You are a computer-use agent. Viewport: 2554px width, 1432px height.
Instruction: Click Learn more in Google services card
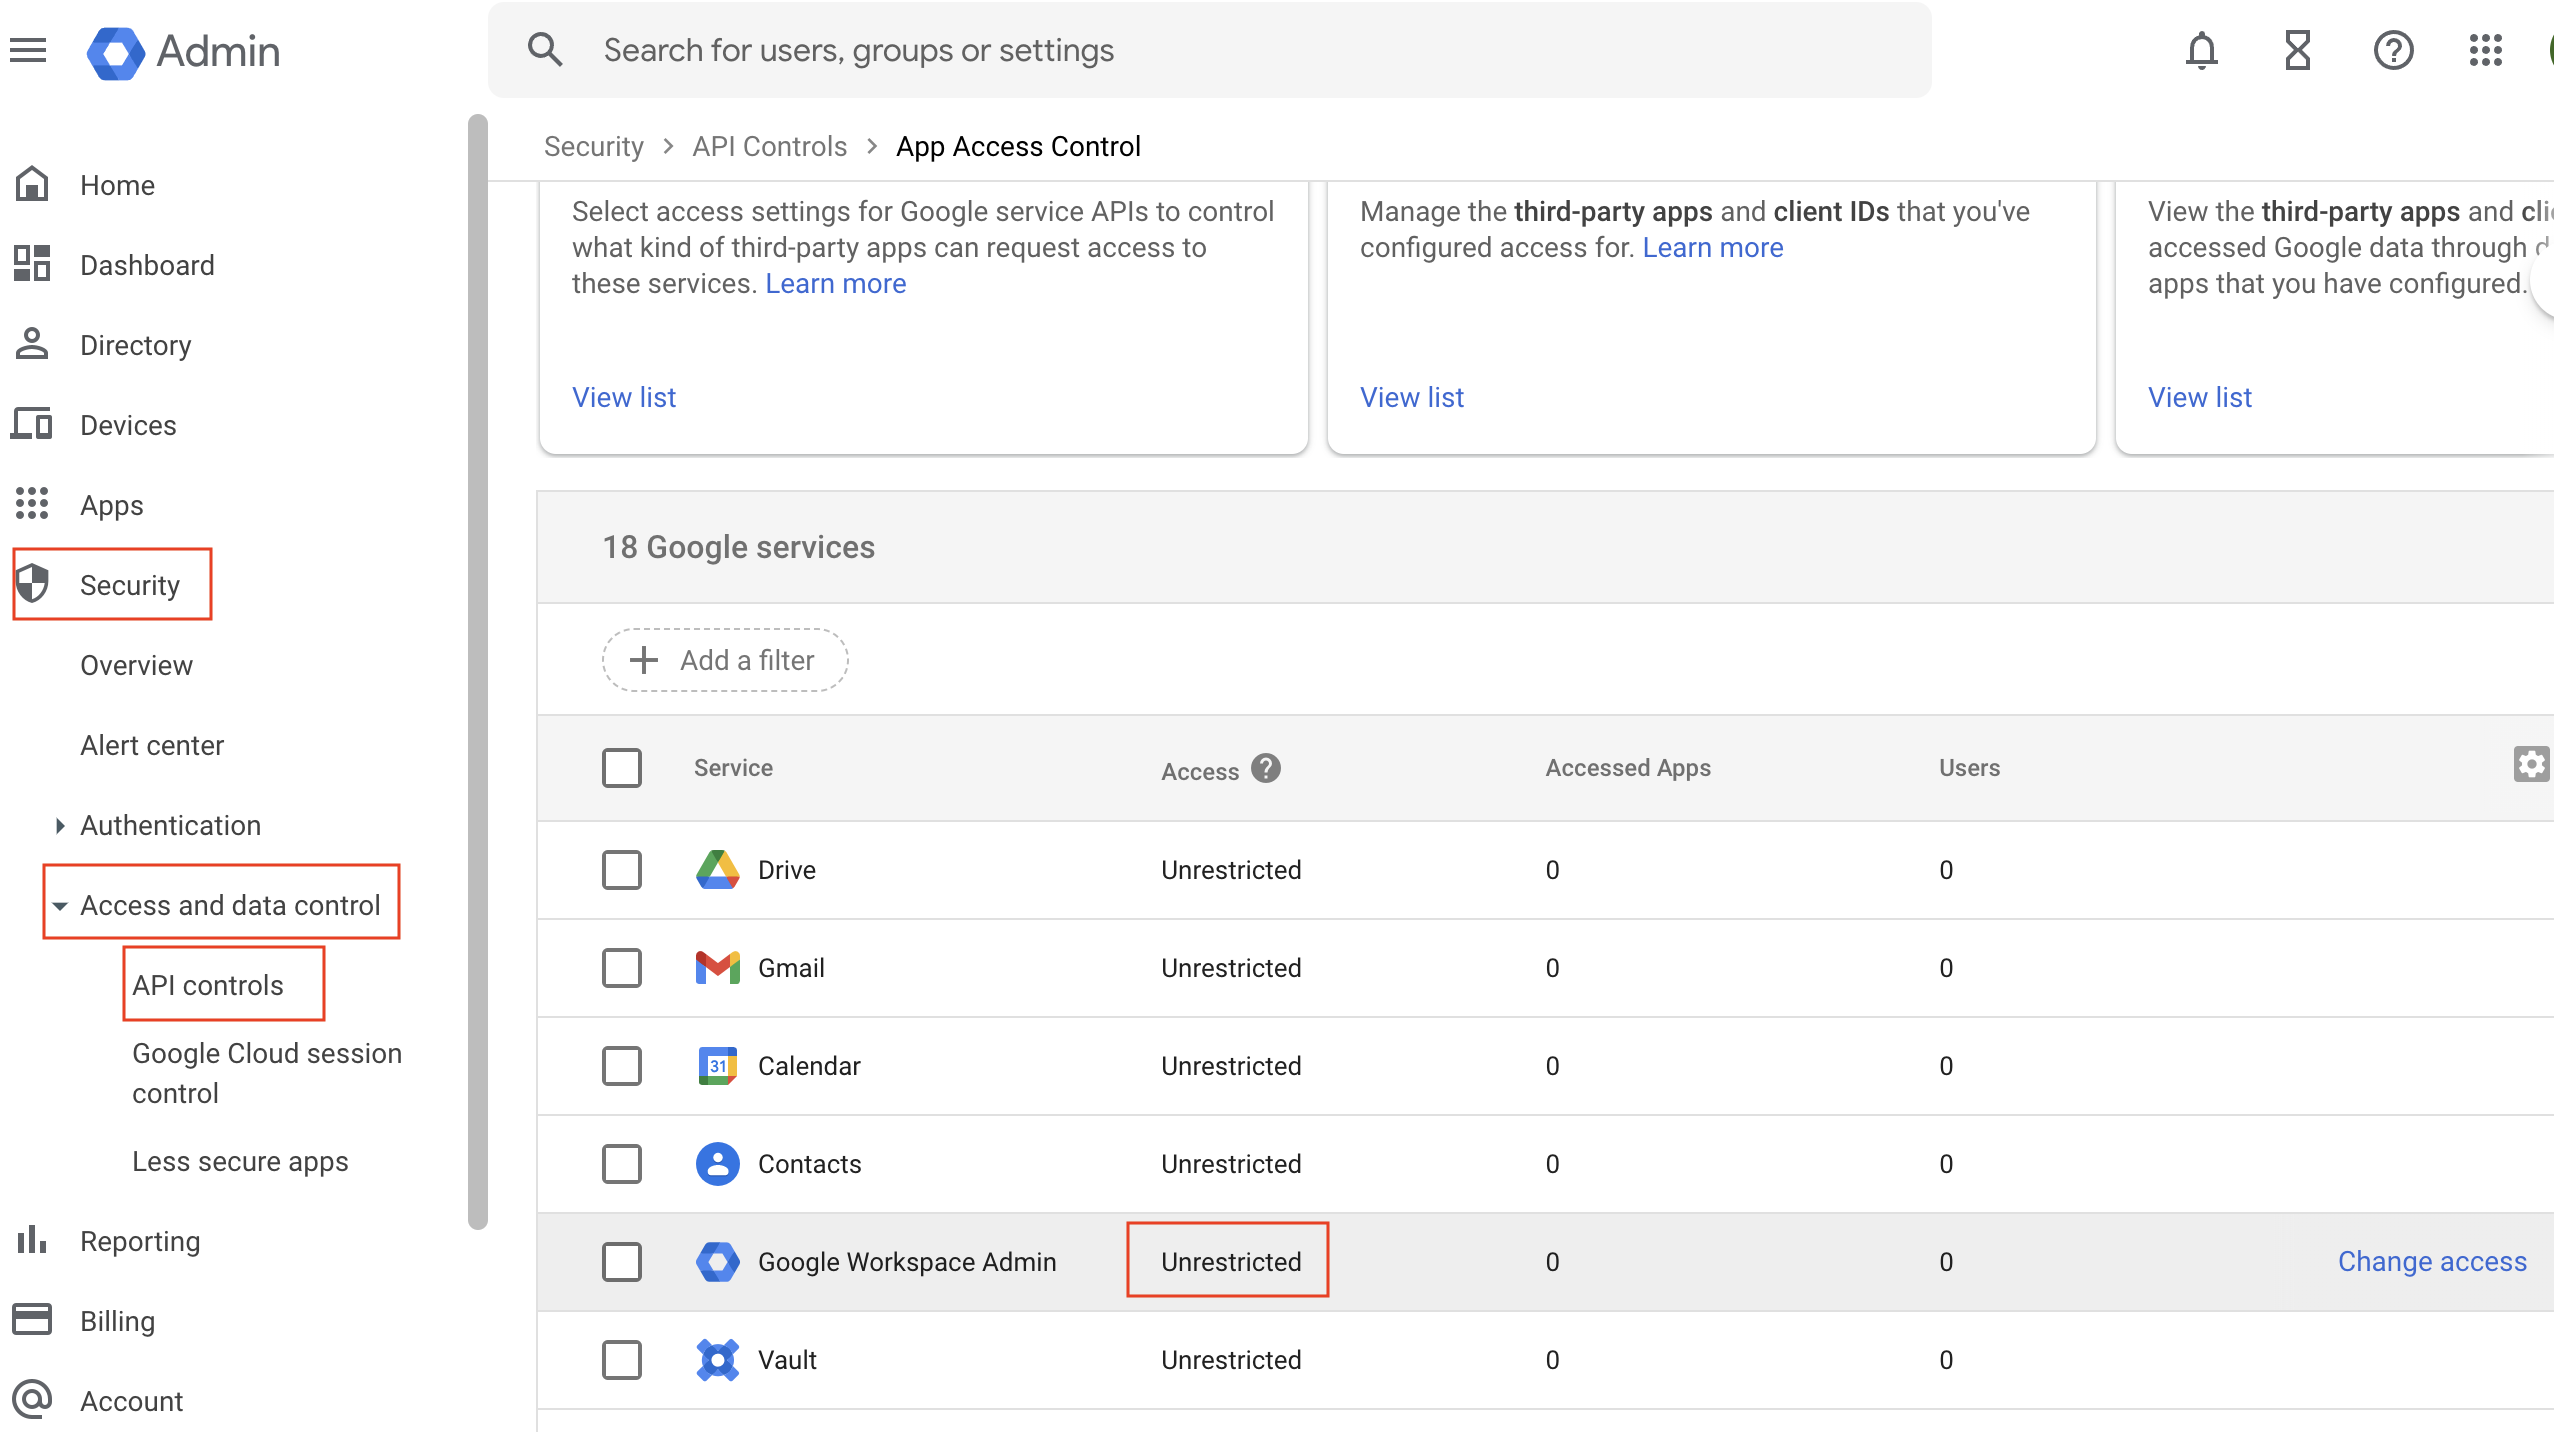tap(835, 283)
